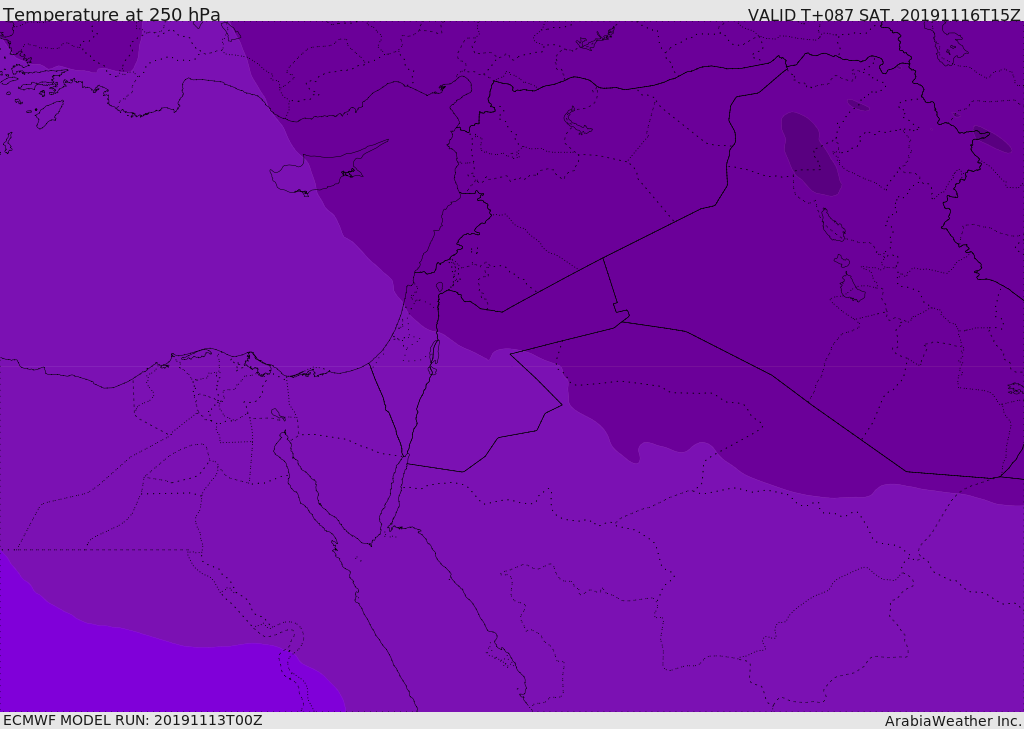Click the VALID T+087 timestamp label
This screenshot has width=1024, height=729.
pos(884,14)
